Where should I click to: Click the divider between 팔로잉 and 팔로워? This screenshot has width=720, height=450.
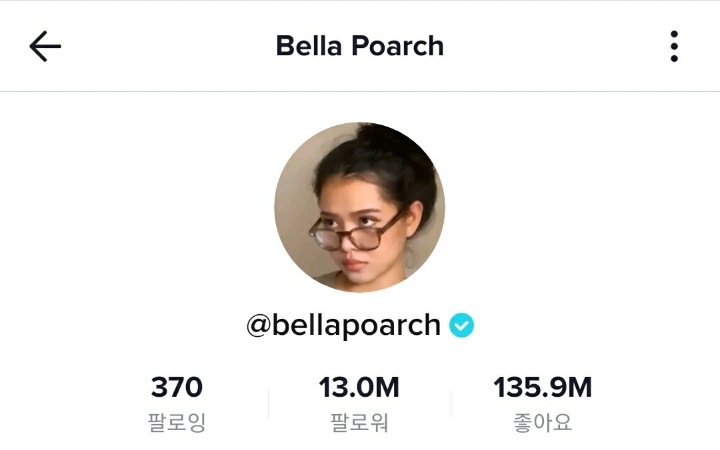point(269,404)
